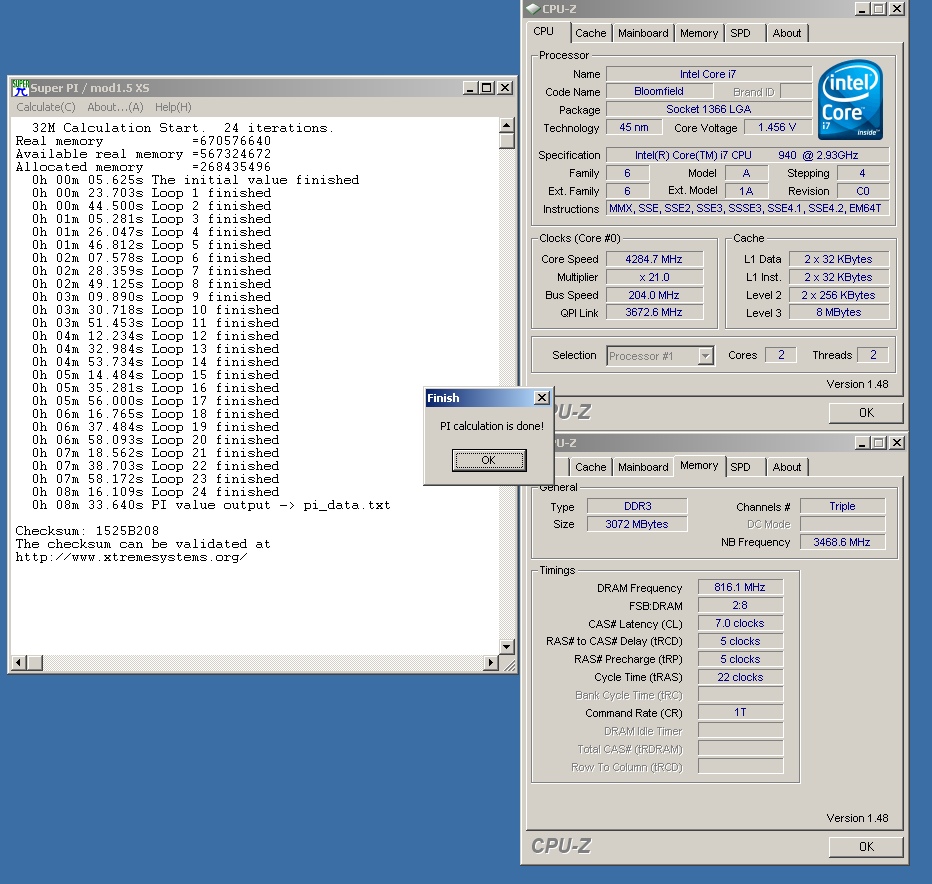Click OK in the top CPU-Z window
The width and height of the screenshot is (932, 884).
pos(866,413)
